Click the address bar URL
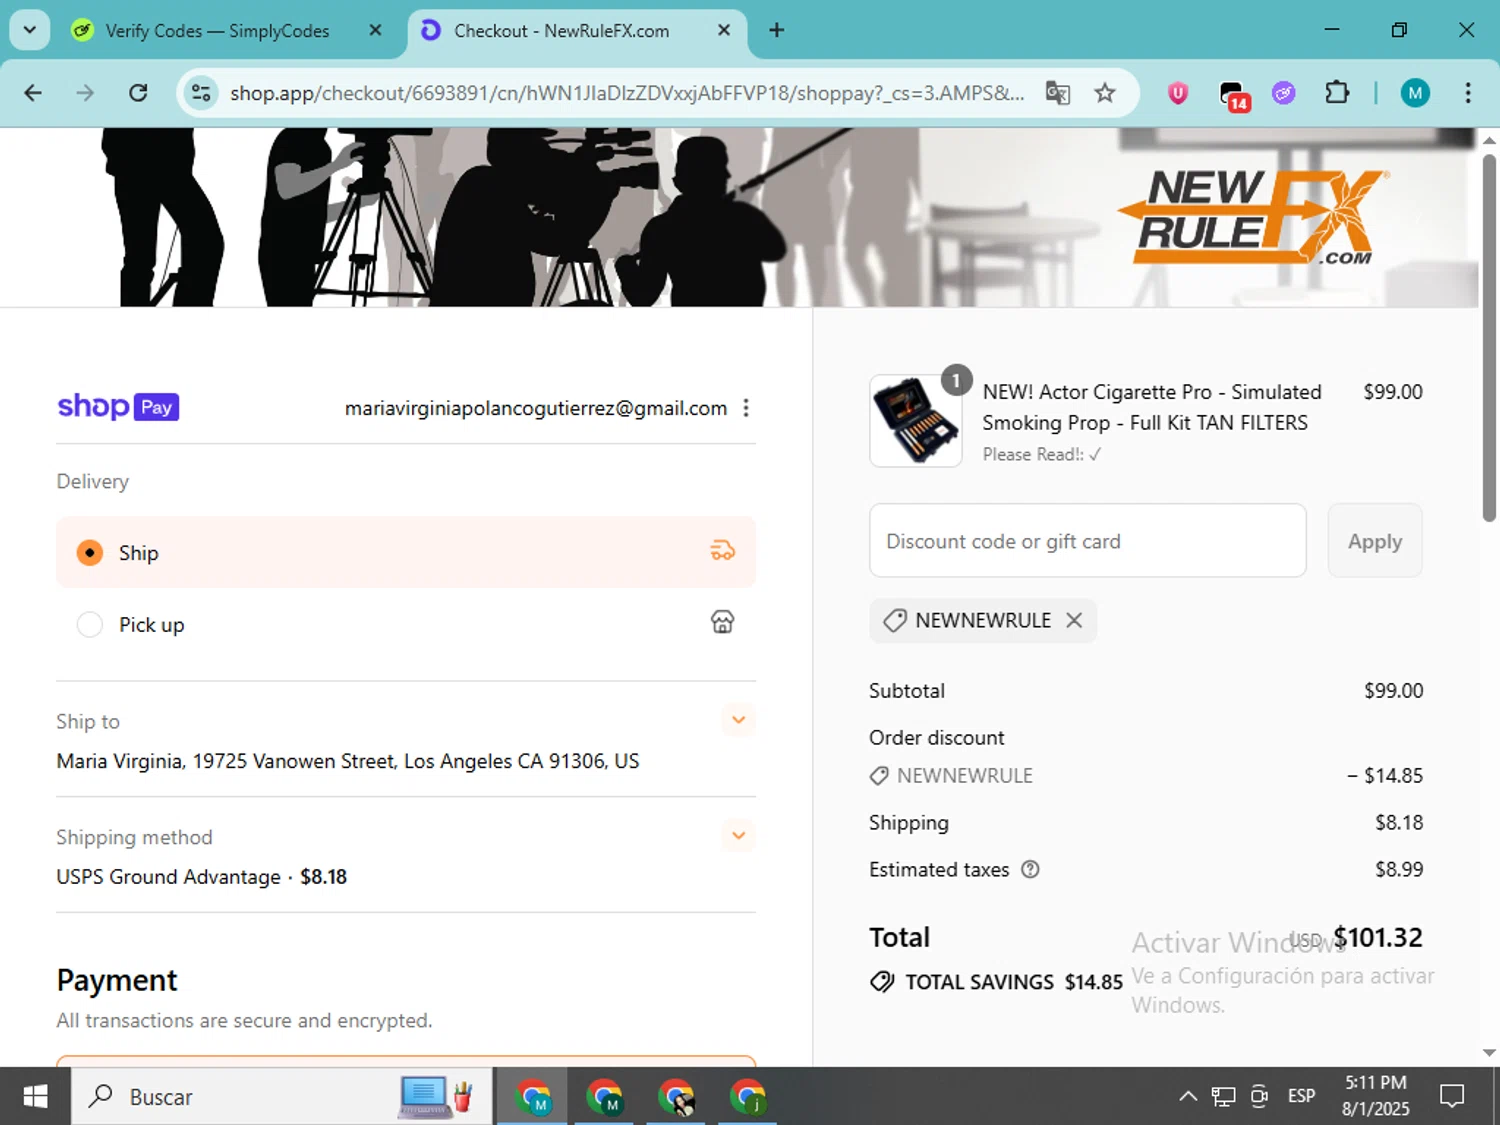This screenshot has height=1125, width=1500. pos(627,93)
